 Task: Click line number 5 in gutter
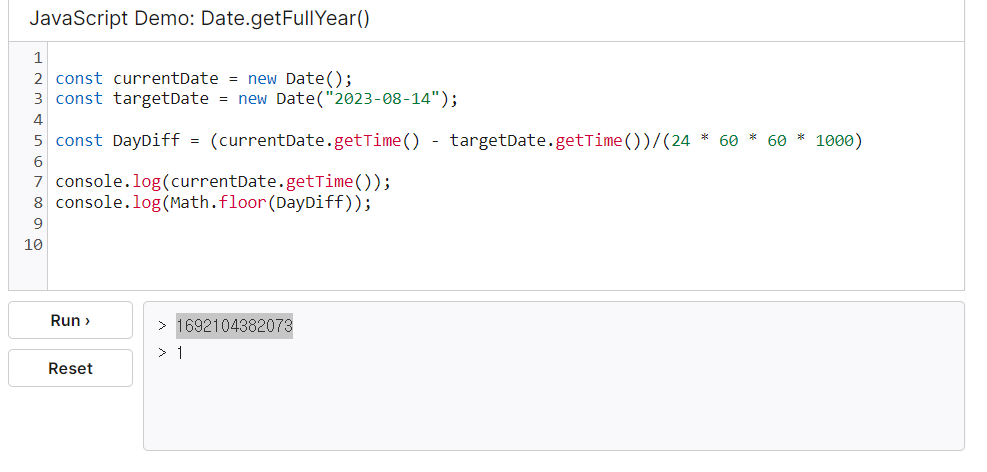pos(38,140)
